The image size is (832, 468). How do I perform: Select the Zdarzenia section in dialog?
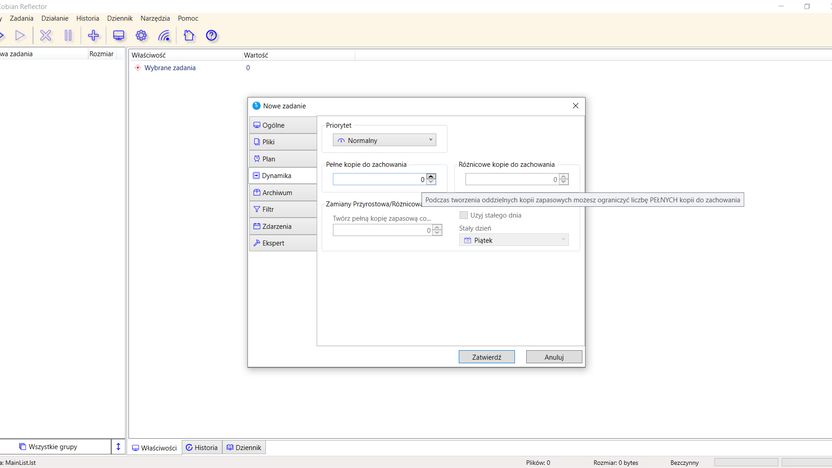coord(283,227)
